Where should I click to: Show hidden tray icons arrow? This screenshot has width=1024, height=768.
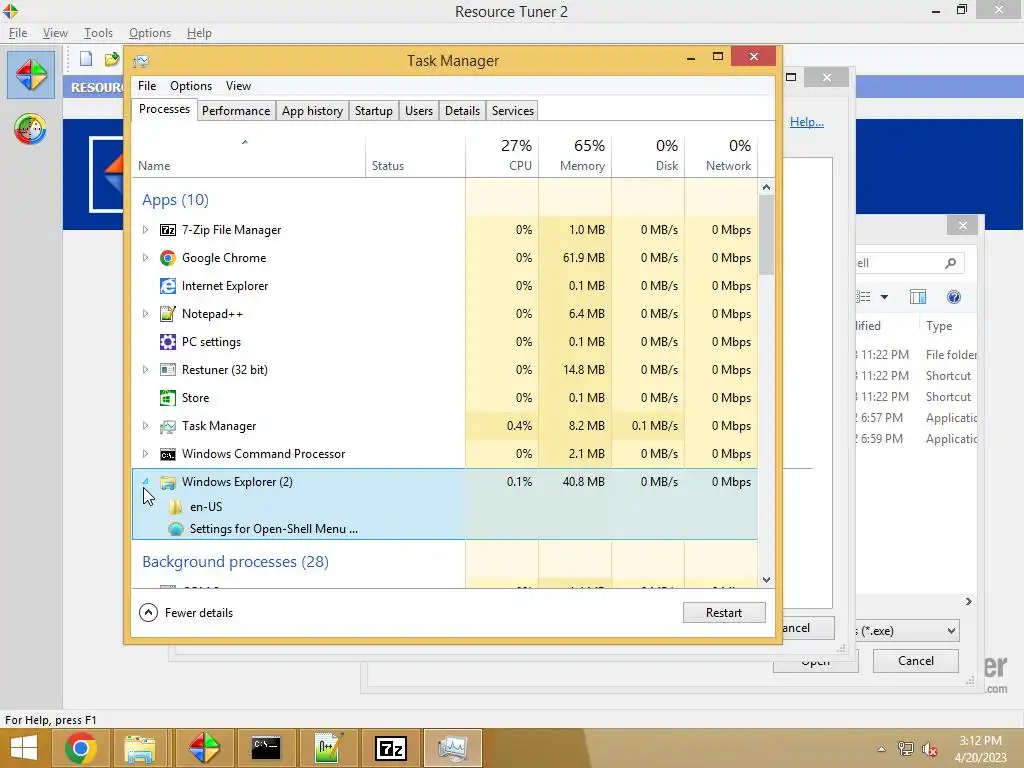point(881,749)
